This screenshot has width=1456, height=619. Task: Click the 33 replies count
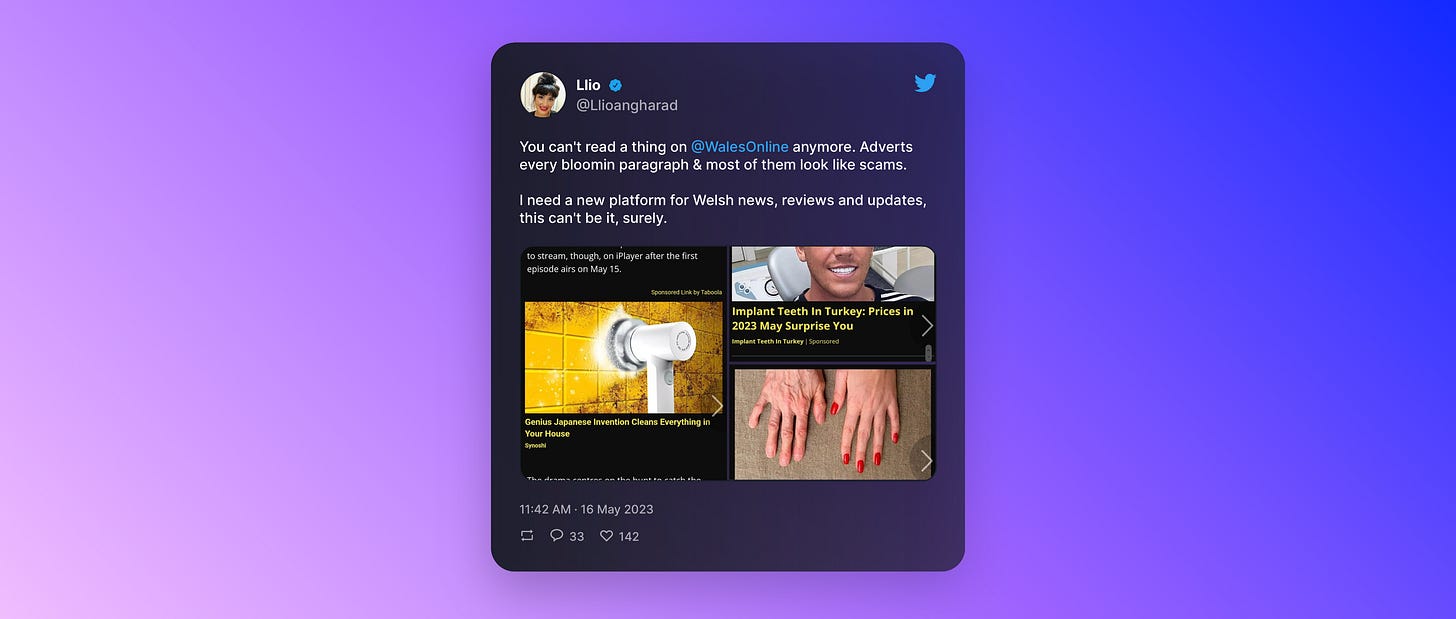tap(576, 537)
